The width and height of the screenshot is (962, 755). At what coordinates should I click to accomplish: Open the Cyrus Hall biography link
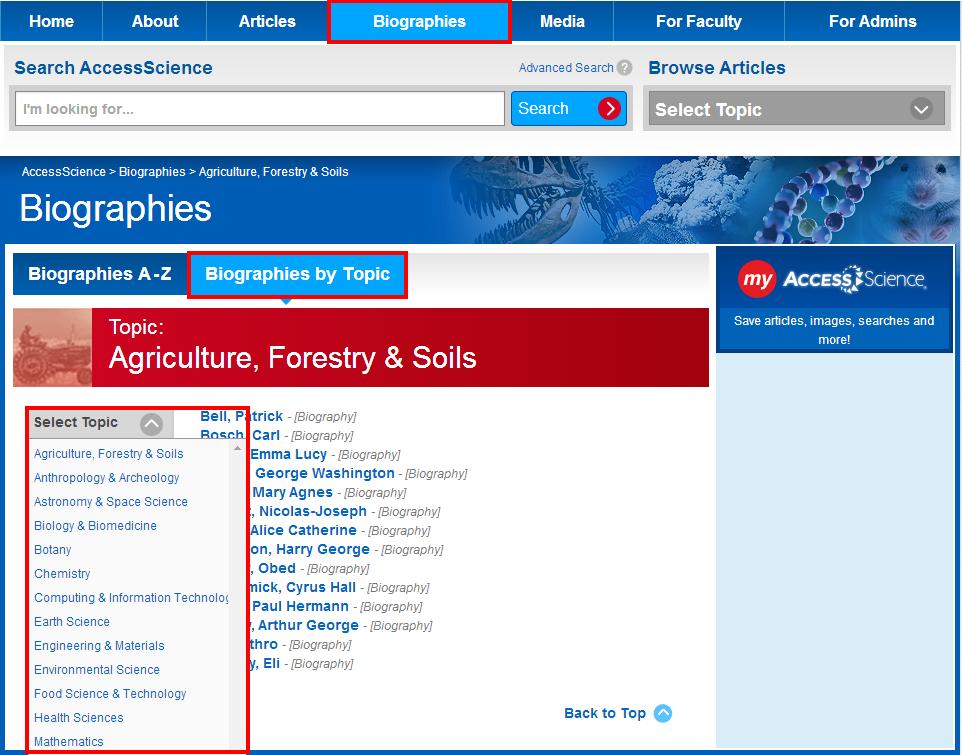[302, 587]
